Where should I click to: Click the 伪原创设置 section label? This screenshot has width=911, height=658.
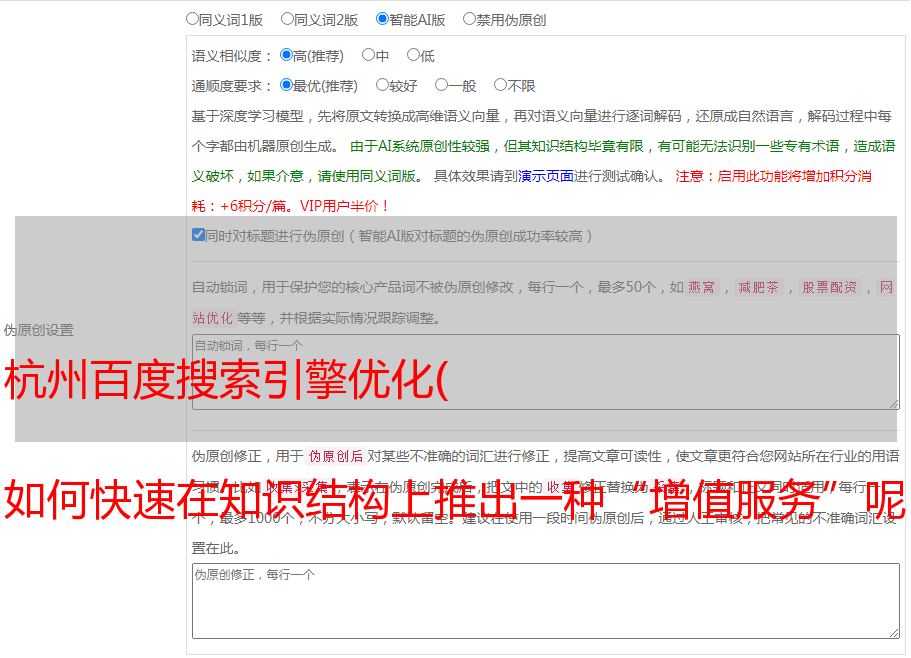point(39,330)
